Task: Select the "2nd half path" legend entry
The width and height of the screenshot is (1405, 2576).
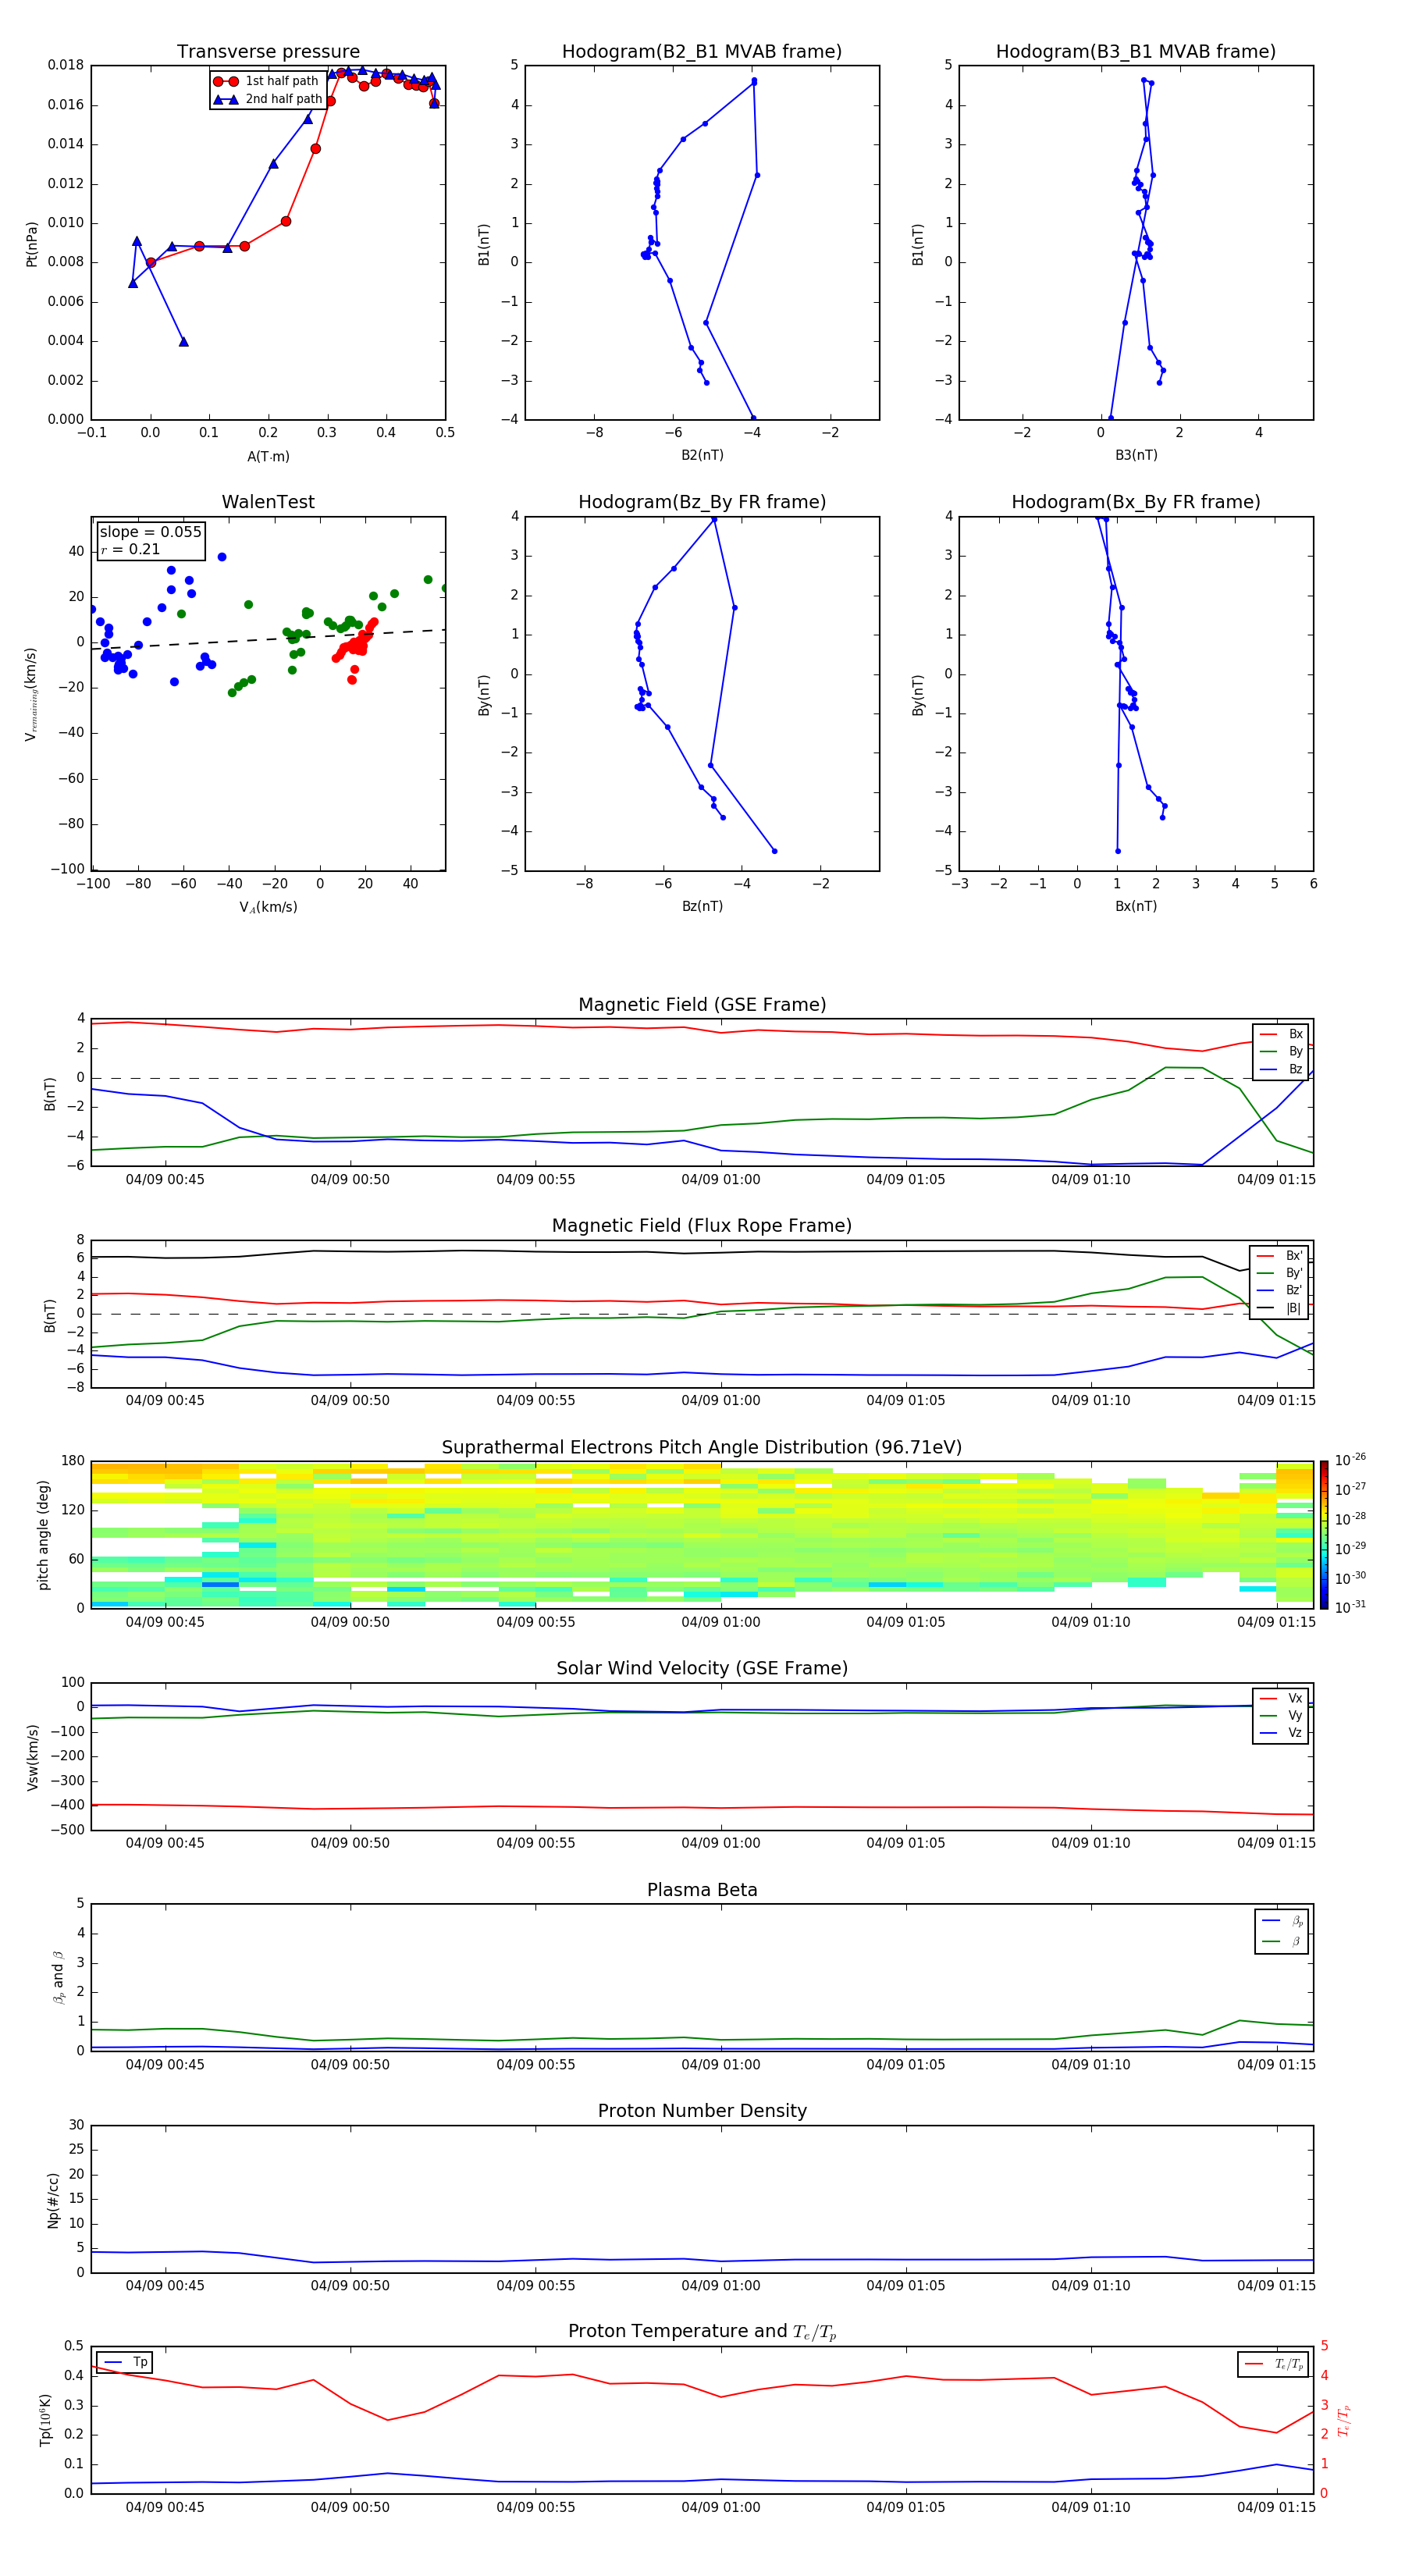Action: [x=268, y=99]
